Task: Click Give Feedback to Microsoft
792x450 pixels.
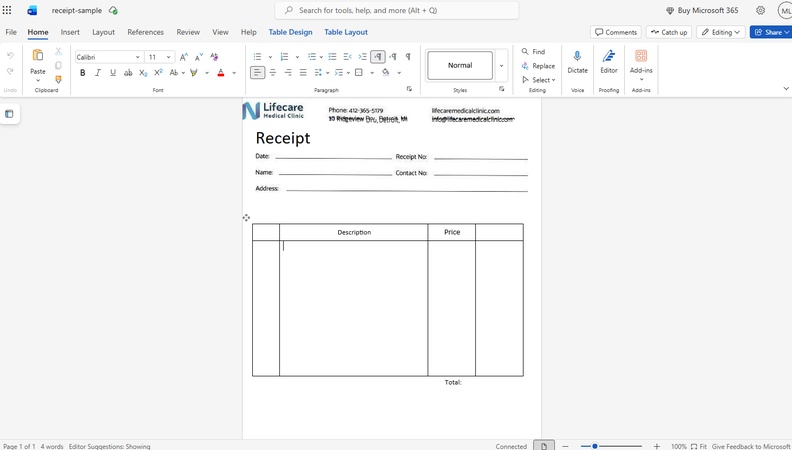Action: tap(752, 446)
